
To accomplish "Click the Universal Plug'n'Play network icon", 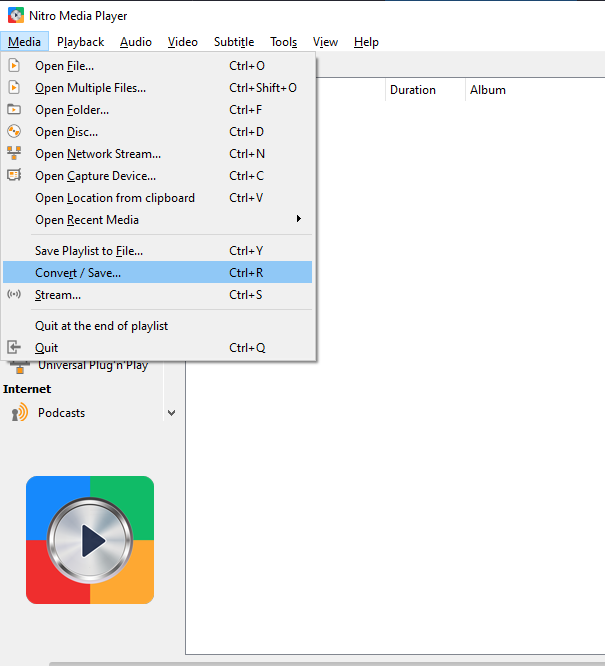I will [20, 367].
